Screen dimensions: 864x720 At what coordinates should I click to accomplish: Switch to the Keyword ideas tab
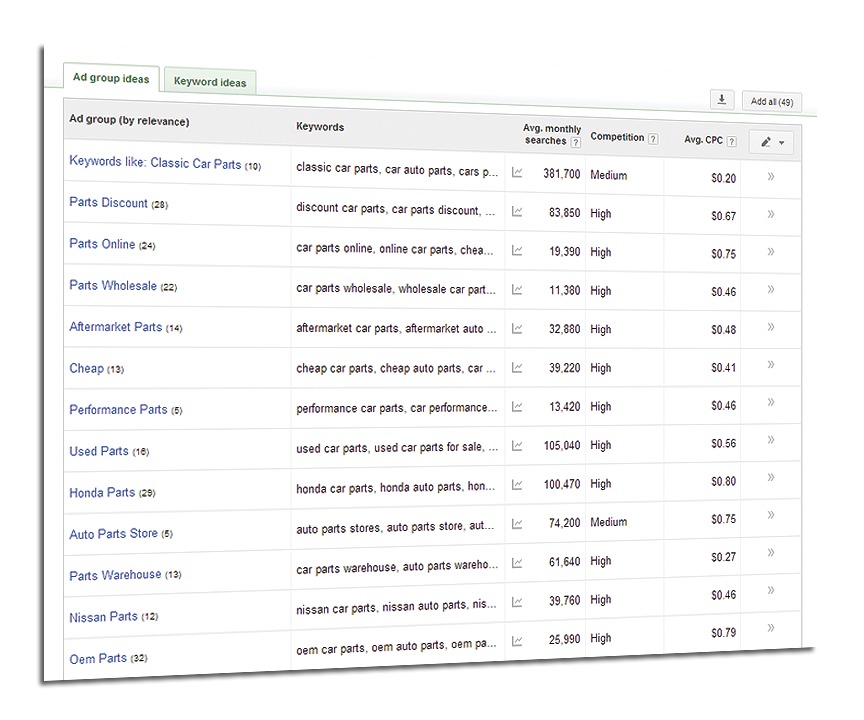click(209, 81)
